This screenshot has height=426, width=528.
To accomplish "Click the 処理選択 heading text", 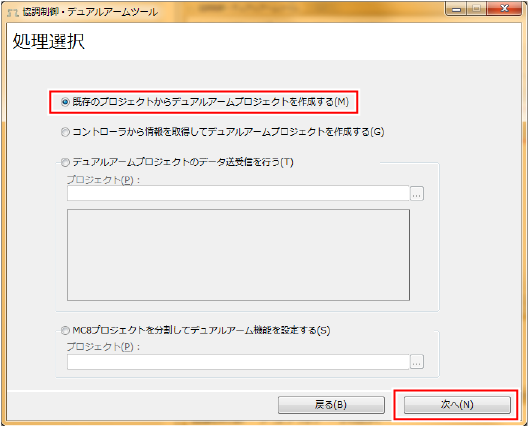I will coord(48,41).
